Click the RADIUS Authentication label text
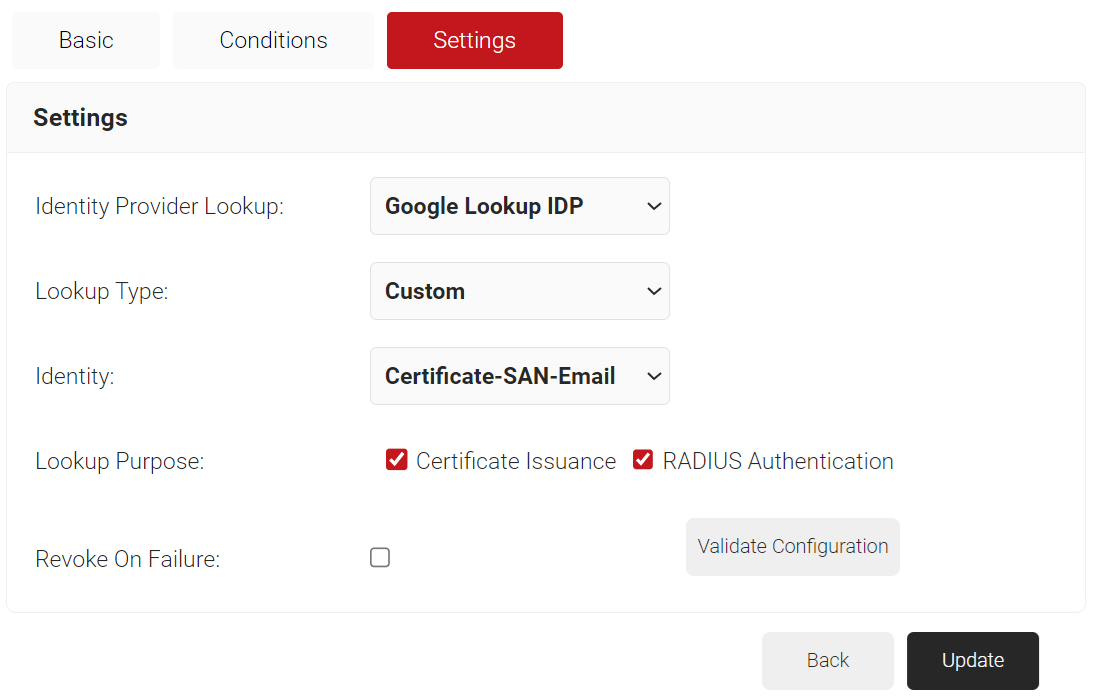1093x697 pixels. (778, 461)
